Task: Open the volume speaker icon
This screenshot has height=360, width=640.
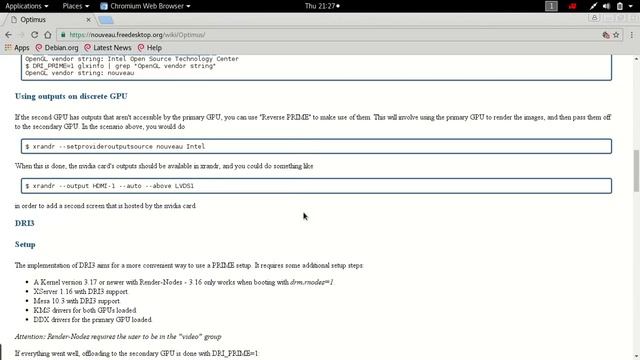Action: coord(606,6)
